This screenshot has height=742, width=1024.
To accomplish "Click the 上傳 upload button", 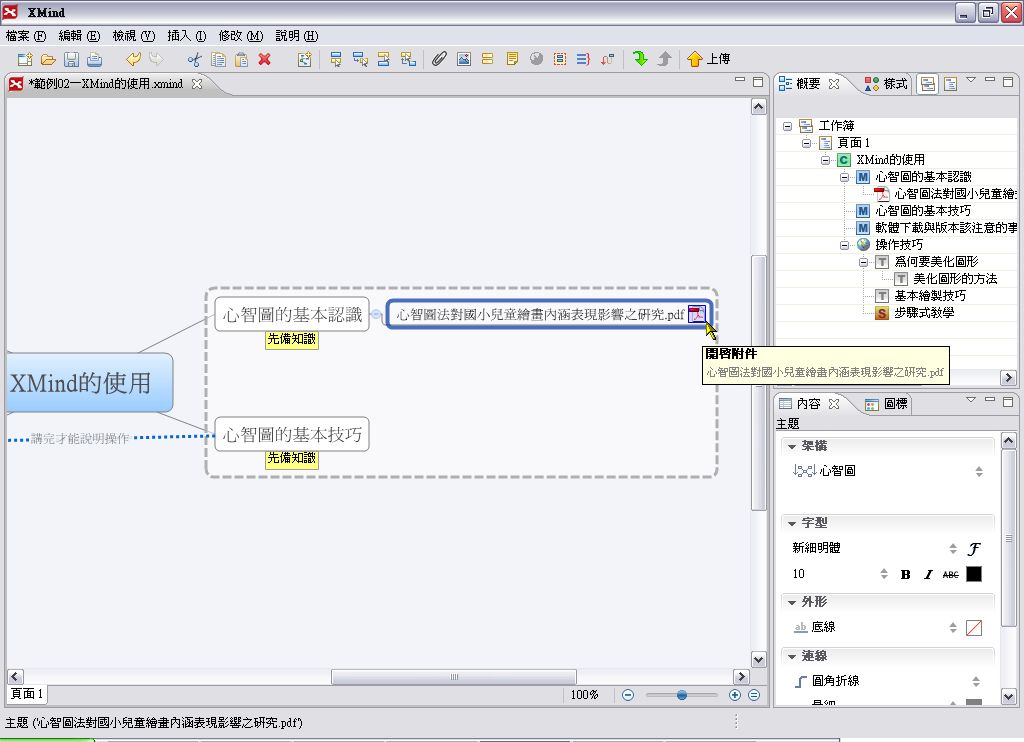I will (x=709, y=59).
